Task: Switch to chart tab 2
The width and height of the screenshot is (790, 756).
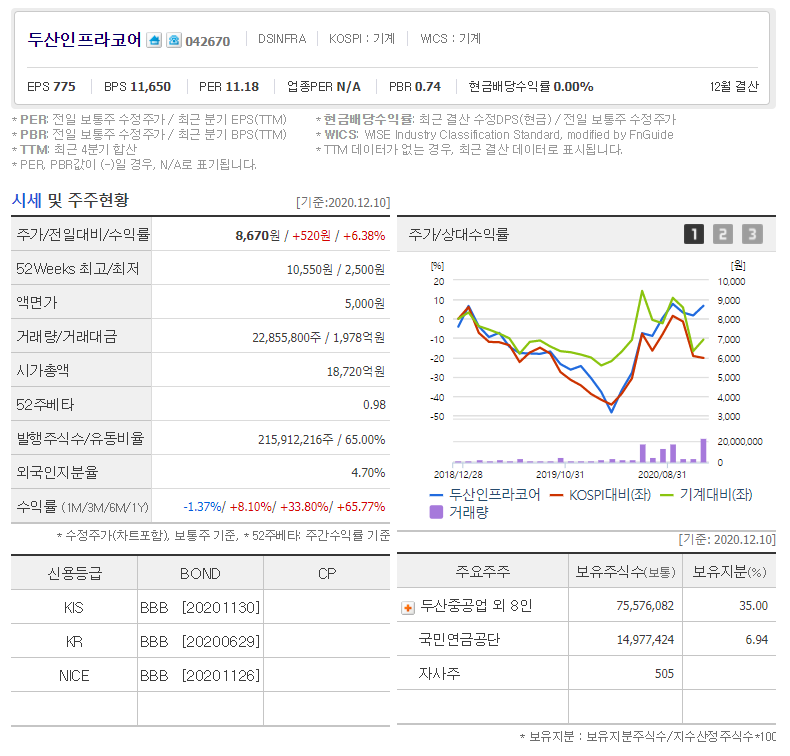Action: point(722,234)
